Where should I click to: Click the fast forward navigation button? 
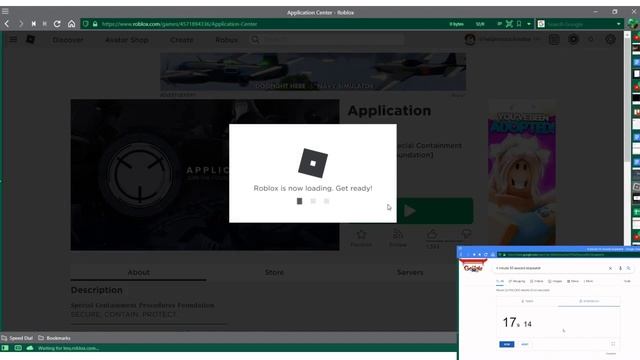coord(45,24)
